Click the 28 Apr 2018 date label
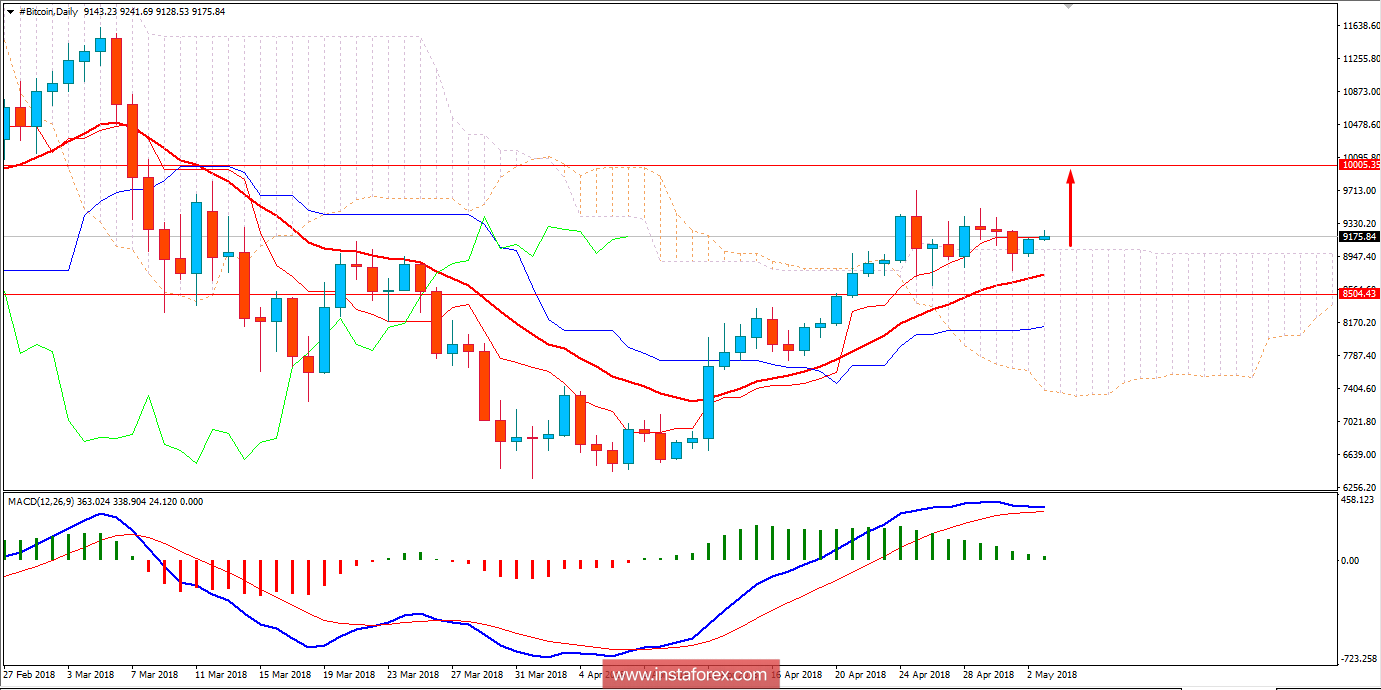This screenshot has height=690, width=1381. [x=989, y=675]
